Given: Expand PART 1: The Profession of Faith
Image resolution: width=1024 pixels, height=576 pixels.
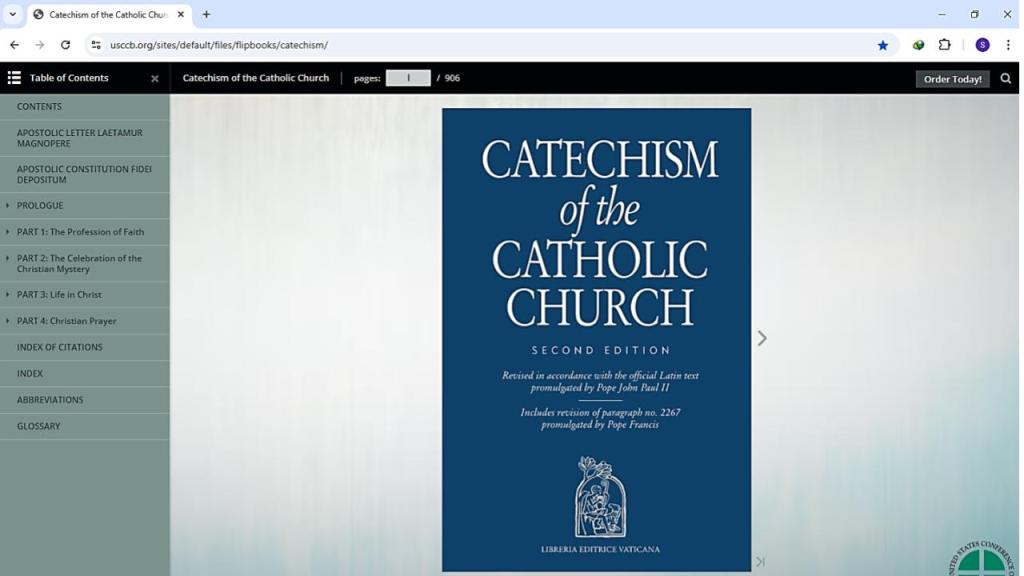Looking at the screenshot, I should click(8, 232).
